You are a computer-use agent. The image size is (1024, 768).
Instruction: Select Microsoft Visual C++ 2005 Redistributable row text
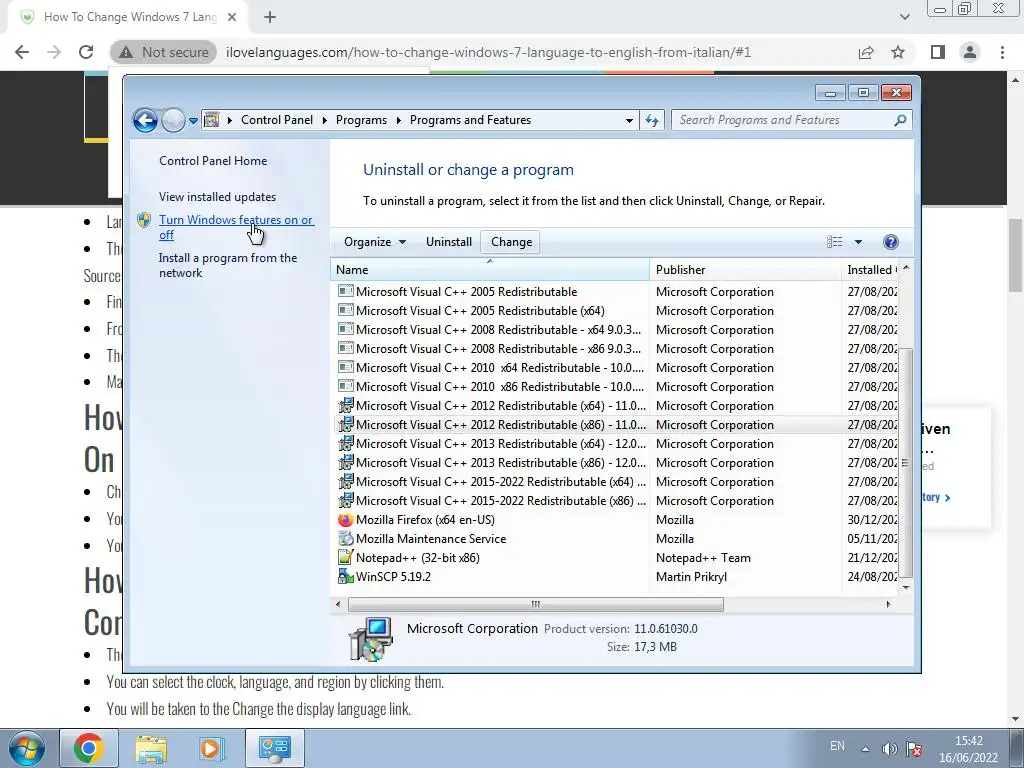[466, 291]
